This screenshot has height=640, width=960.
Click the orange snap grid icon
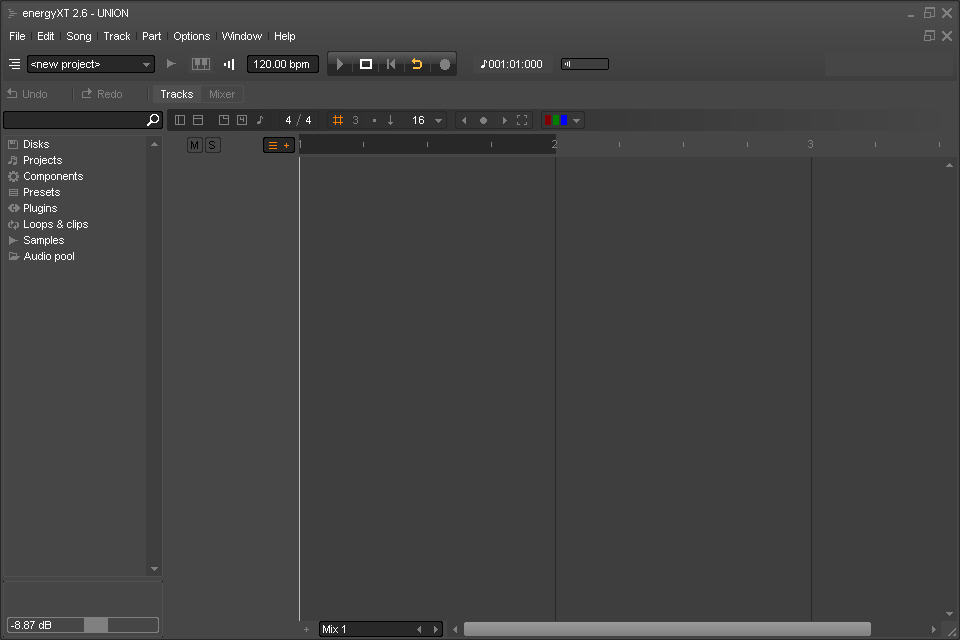pos(338,120)
